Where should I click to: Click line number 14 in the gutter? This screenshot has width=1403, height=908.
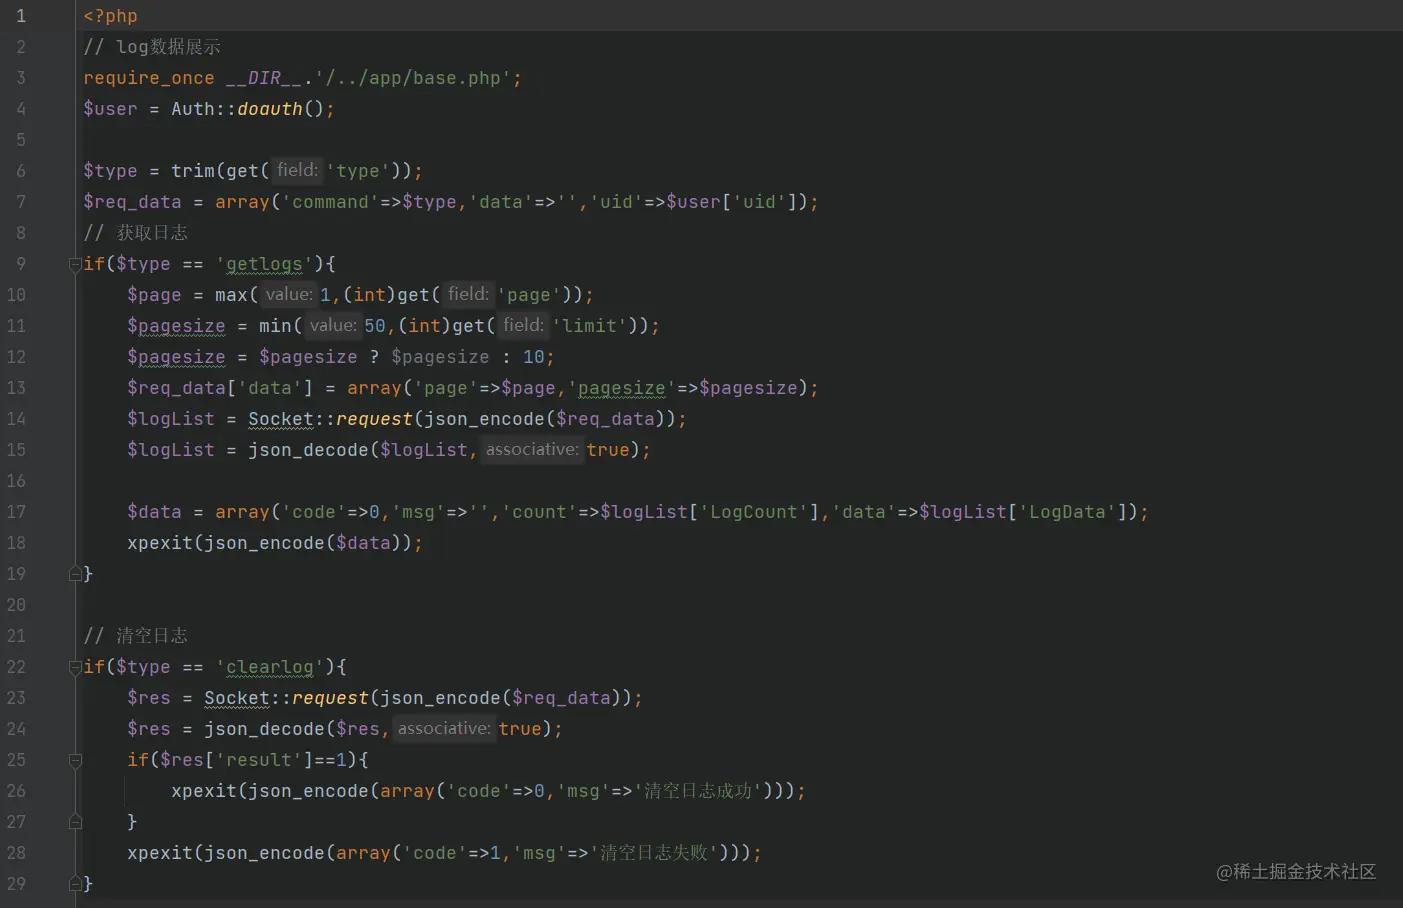click(x=16, y=419)
